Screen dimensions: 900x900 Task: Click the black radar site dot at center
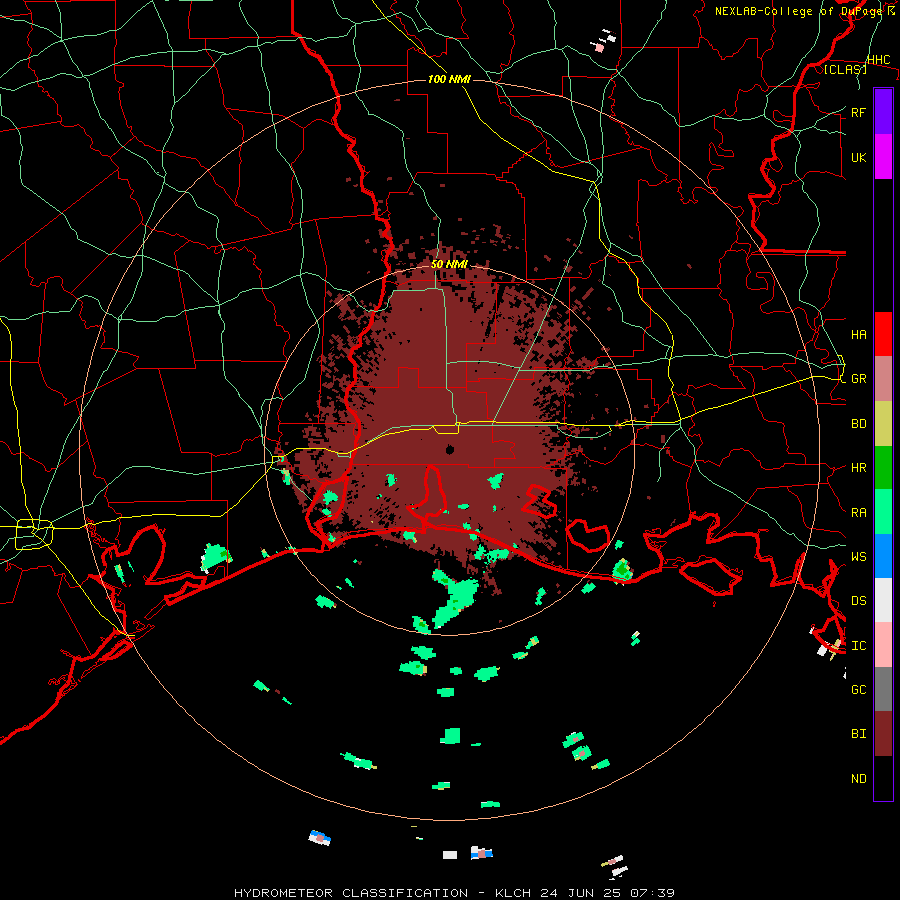(x=450, y=449)
